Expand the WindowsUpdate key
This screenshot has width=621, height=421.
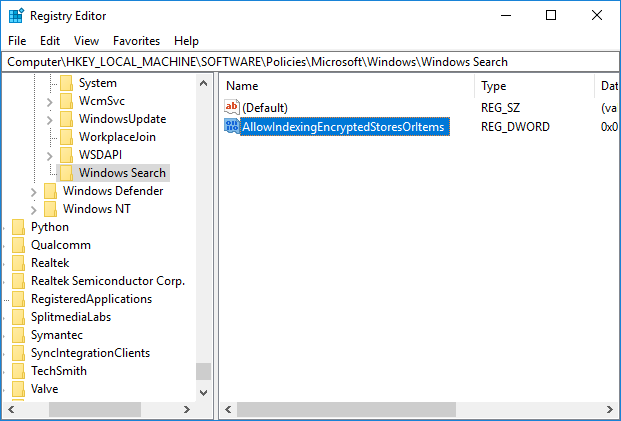(x=50, y=119)
